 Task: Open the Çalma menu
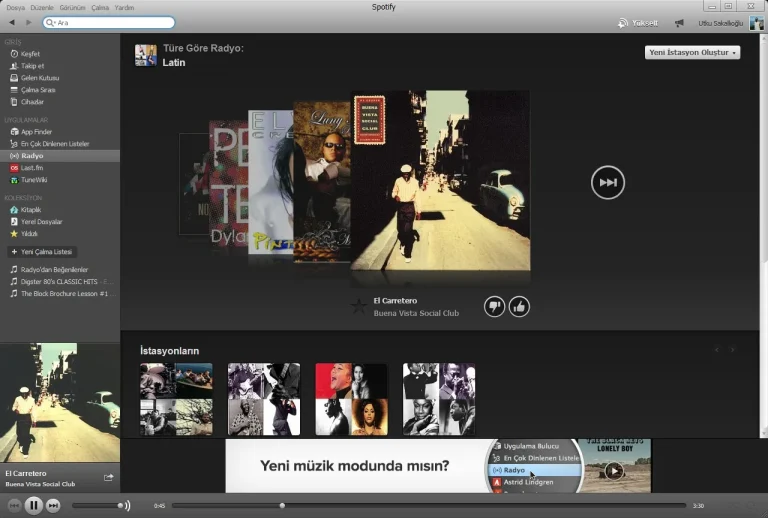pyautogui.click(x=100, y=7)
